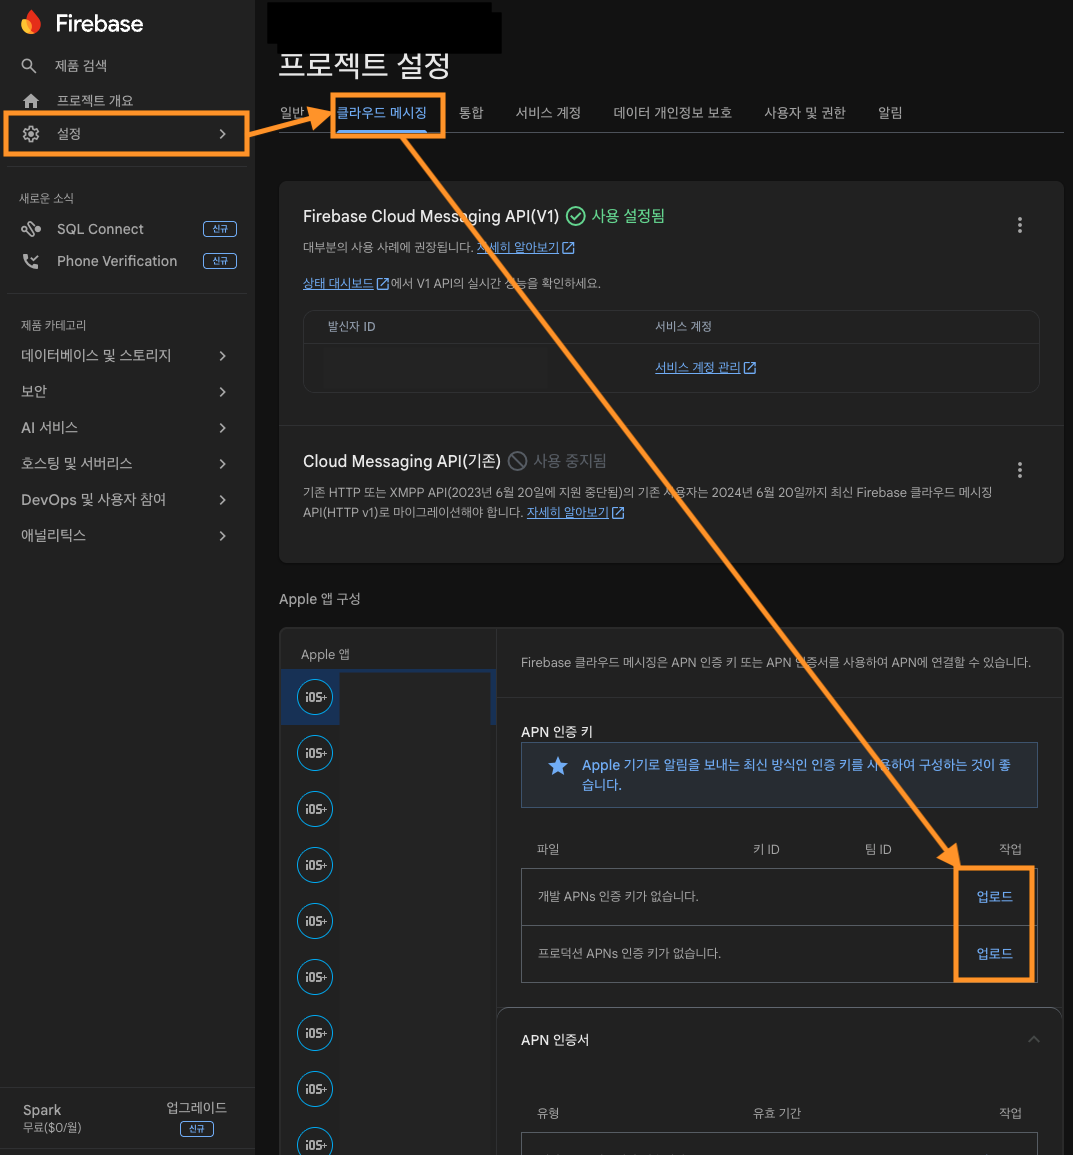The height and width of the screenshot is (1155, 1073).
Task: Click 프로덕션 APNs 인증 키가 없습니다 text
Action: point(629,953)
